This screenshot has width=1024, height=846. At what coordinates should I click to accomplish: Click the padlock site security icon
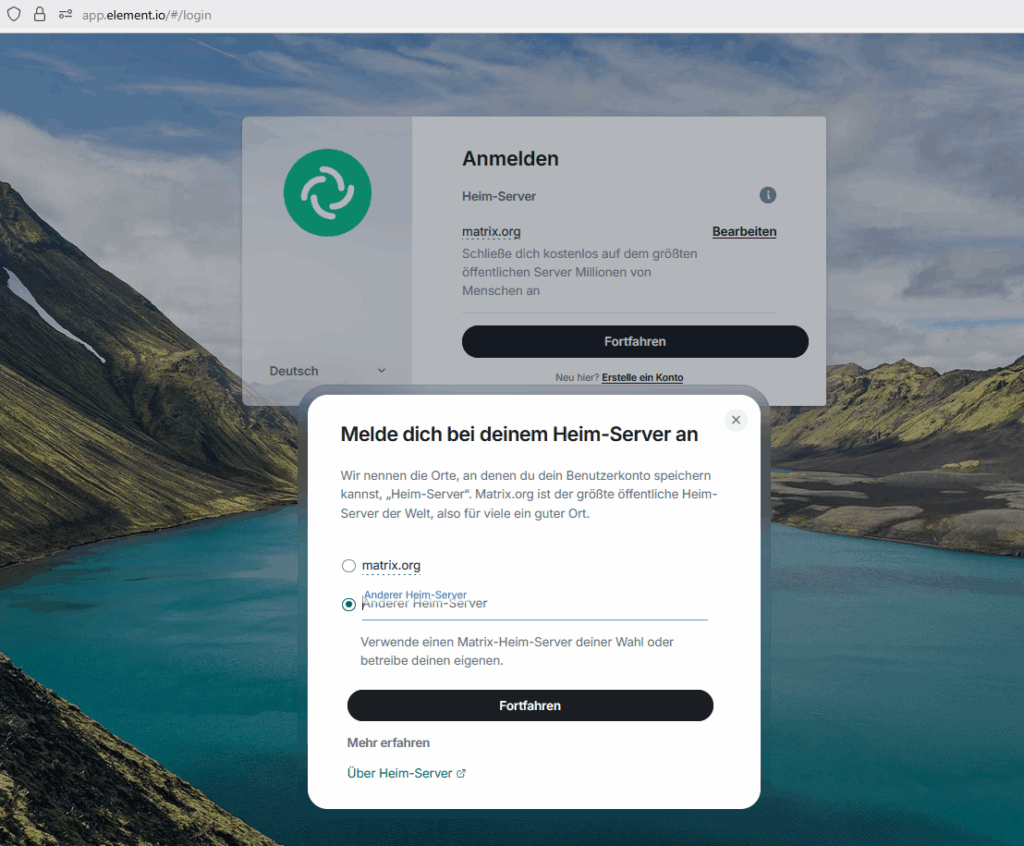click(40, 14)
